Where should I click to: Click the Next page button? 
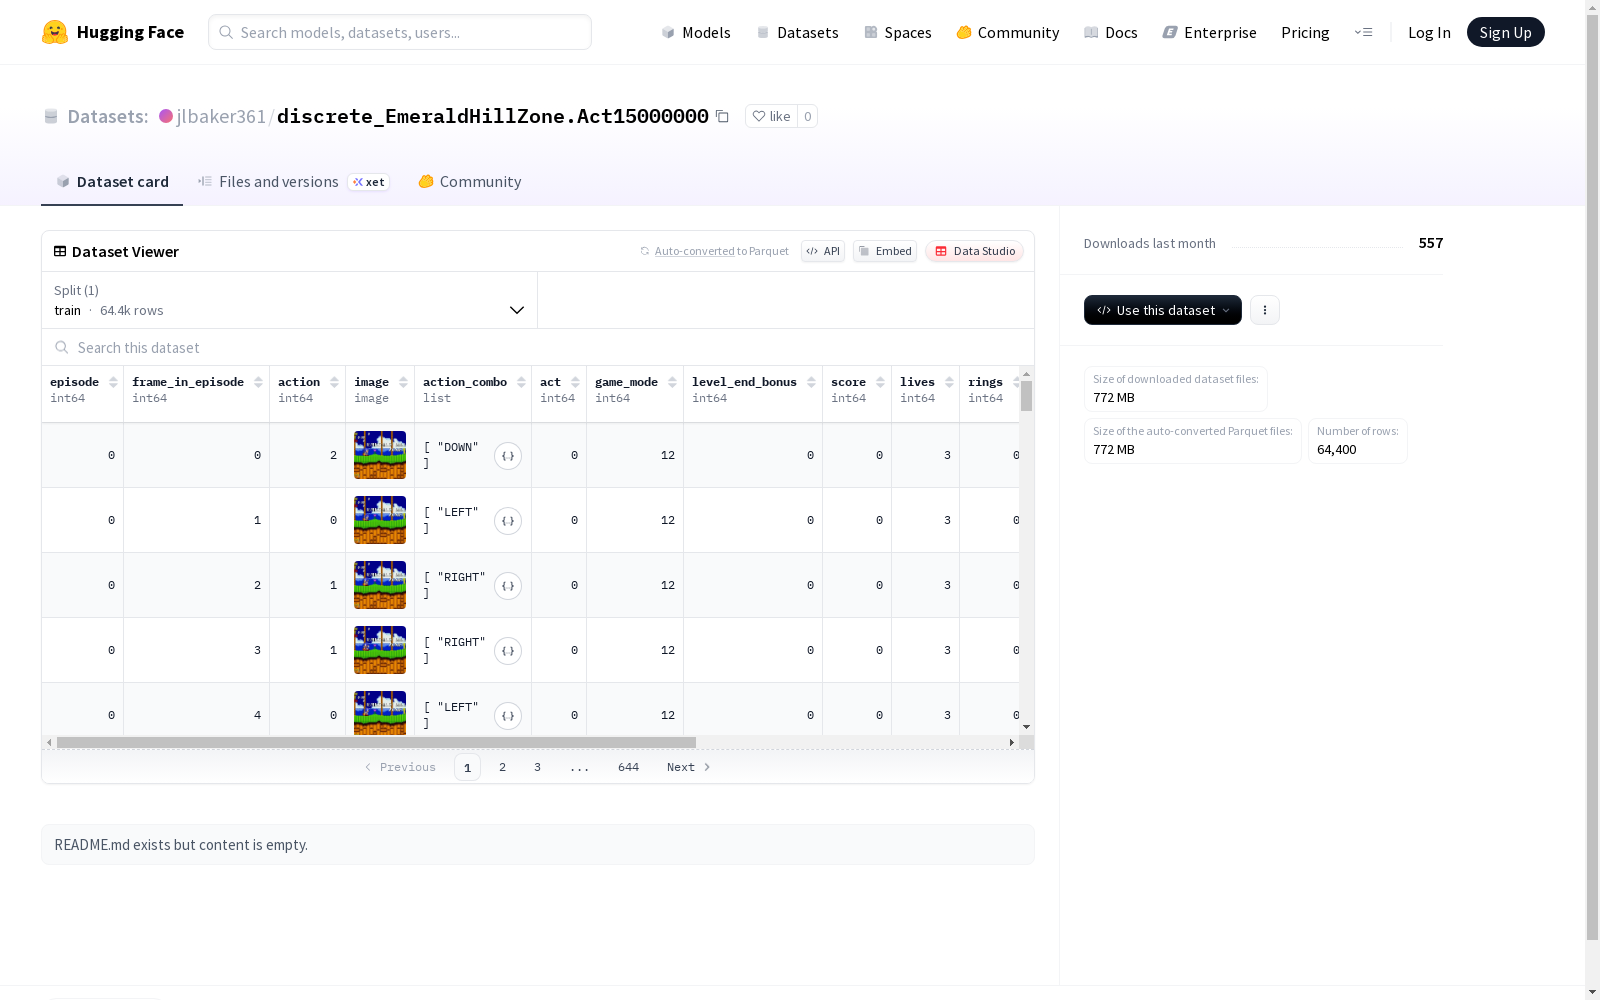pyautogui.click(x=689, y=767)
